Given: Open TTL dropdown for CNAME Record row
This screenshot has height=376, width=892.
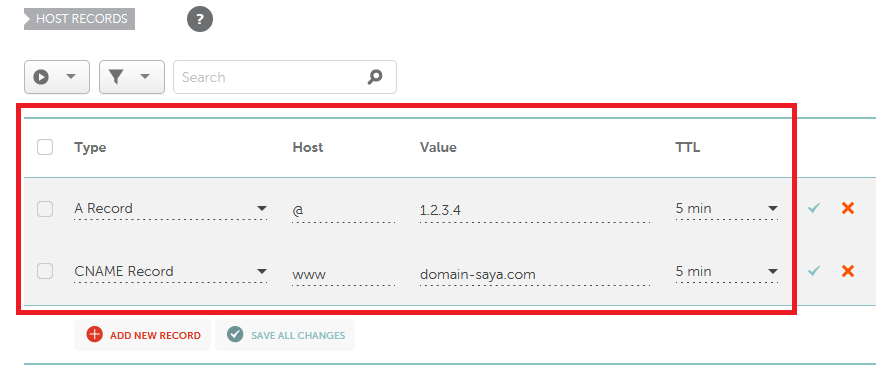Looking at the screenshot, I should [x=726, y=271].
